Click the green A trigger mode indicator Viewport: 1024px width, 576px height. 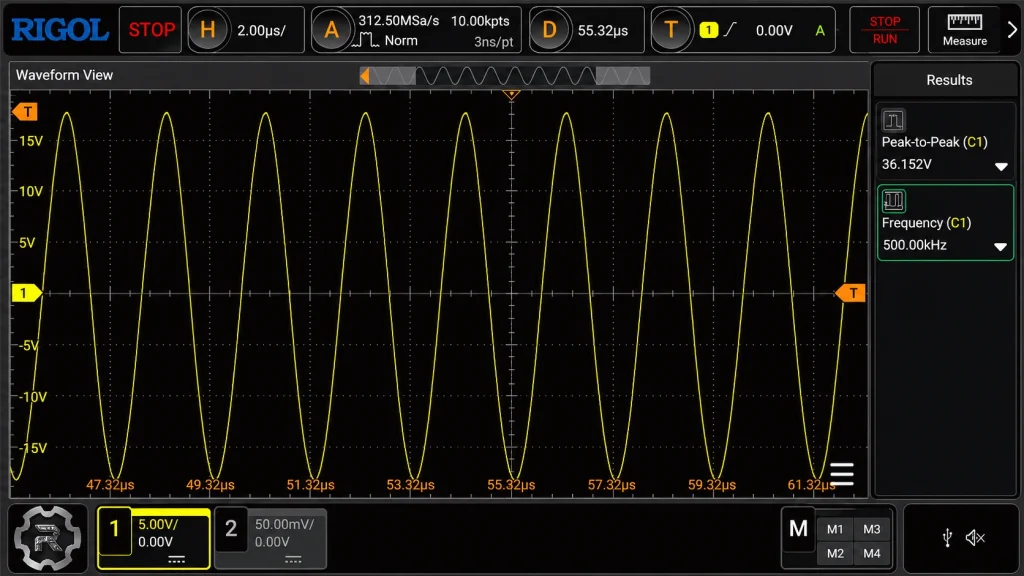click(820, 31)
